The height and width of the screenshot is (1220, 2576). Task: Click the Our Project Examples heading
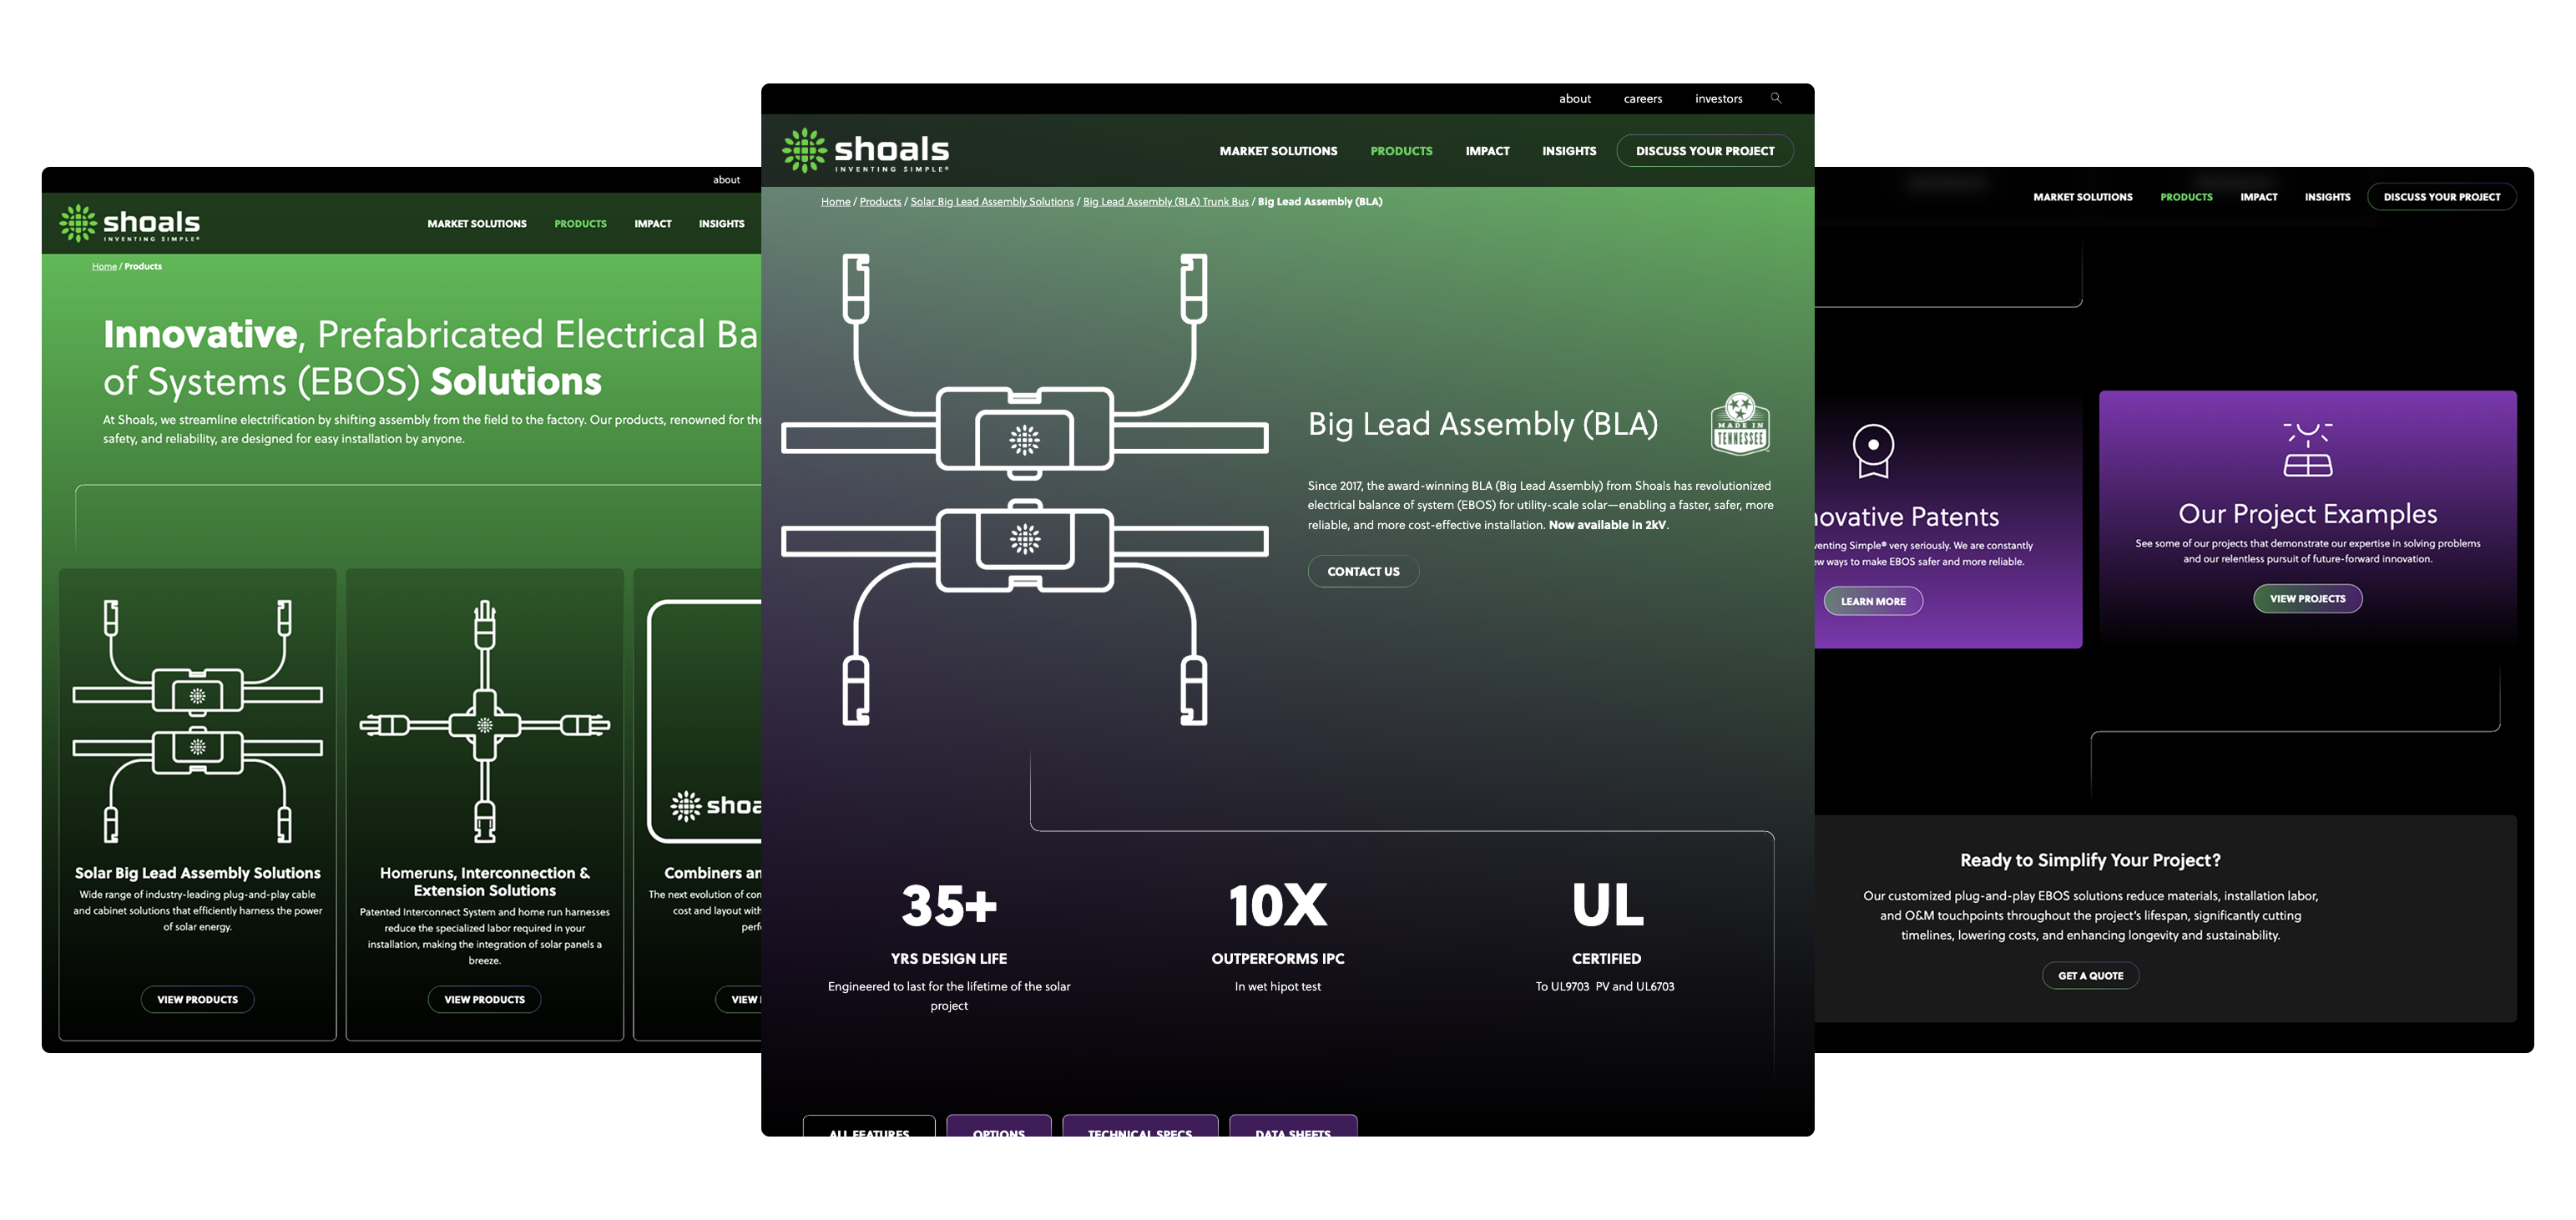coord(2308,514)
